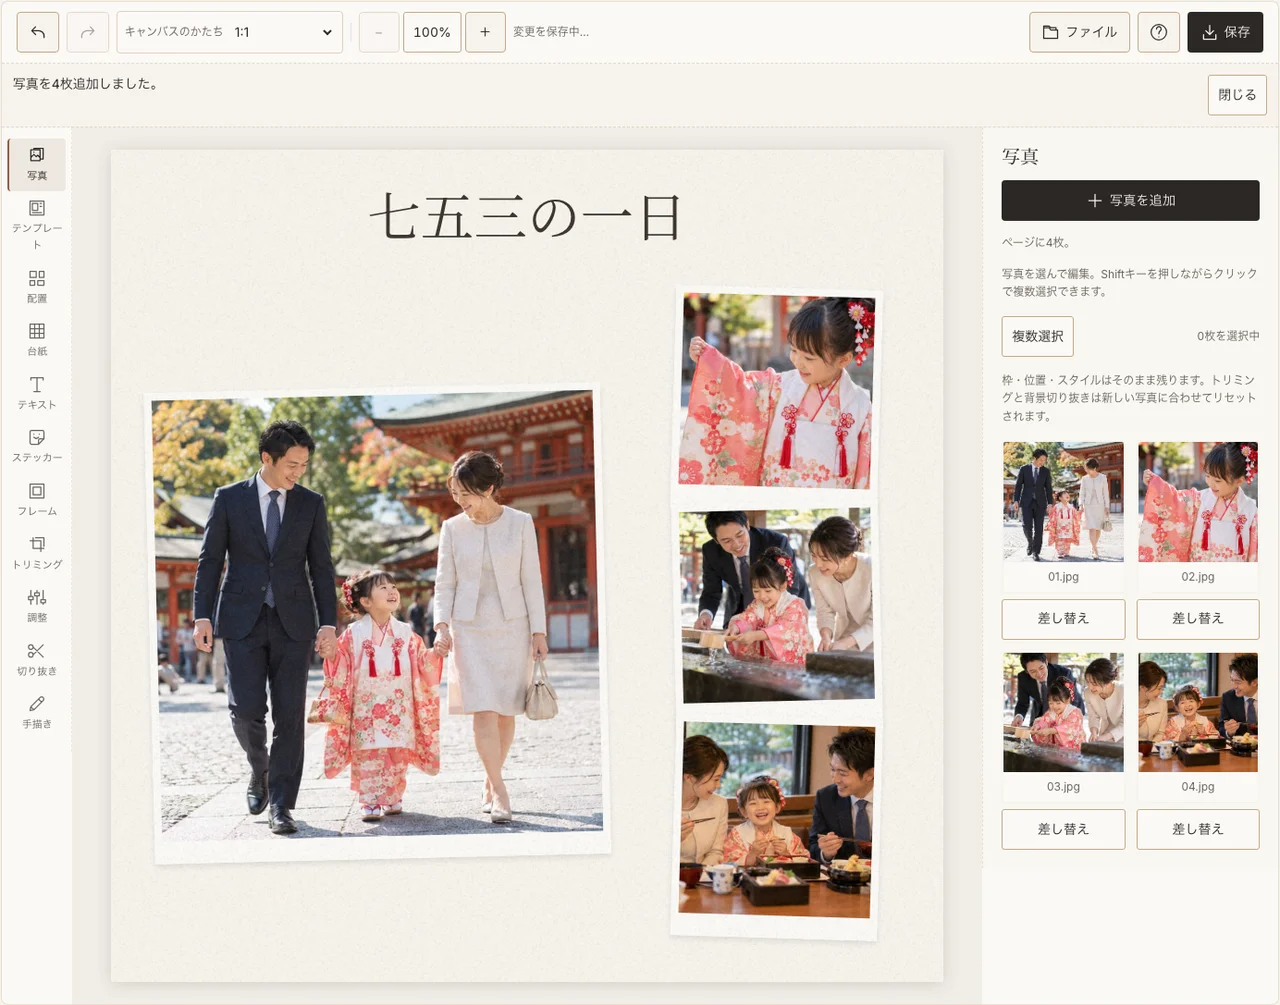1280x1005 pixels.
Task: Click the 0枚を選択中 selection count text
Action: click(x=1228, y=336)
